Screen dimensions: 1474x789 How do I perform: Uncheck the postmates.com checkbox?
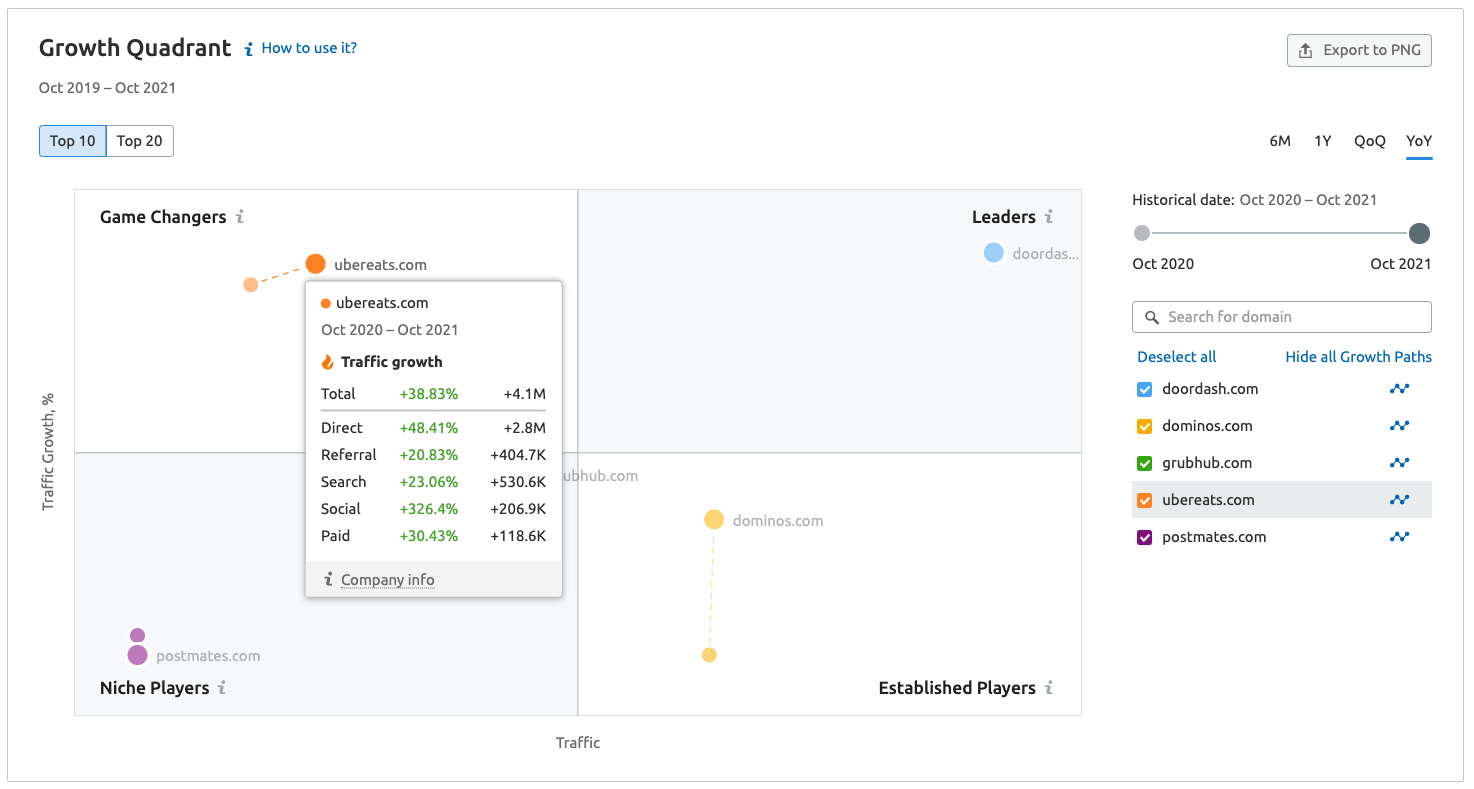tap(1145, 537)
